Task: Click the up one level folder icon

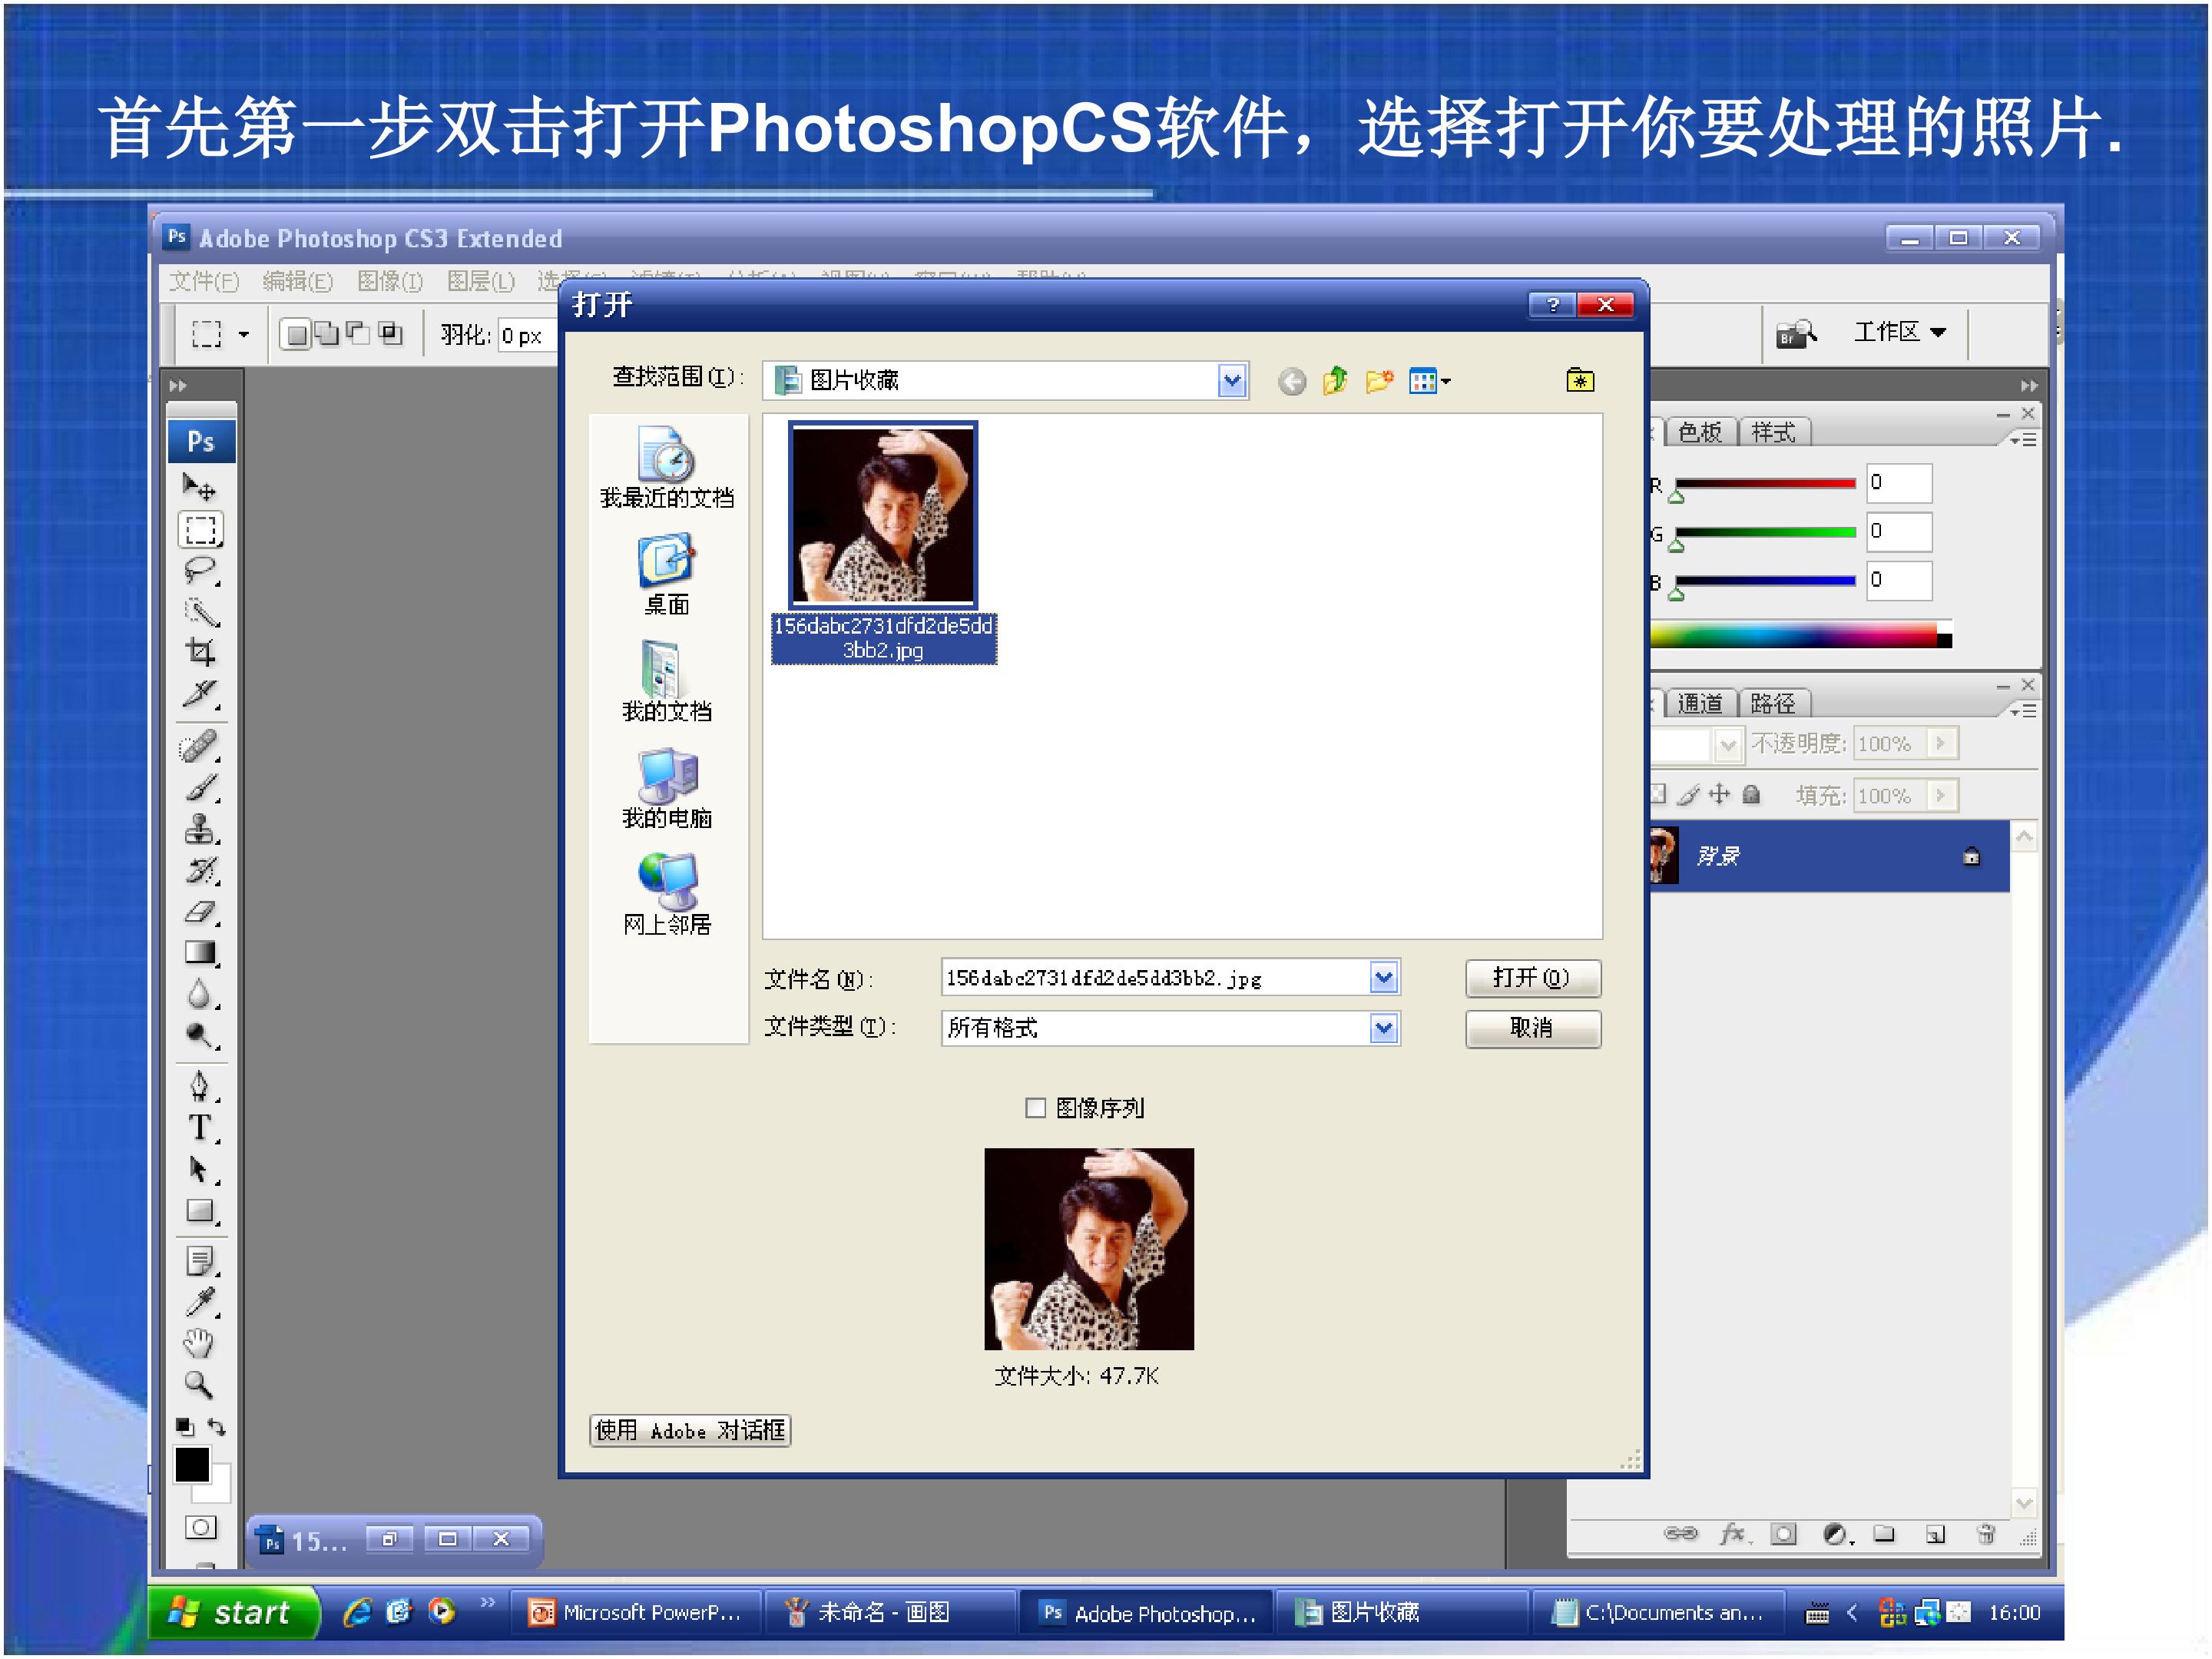Action: click(1335, 381)
